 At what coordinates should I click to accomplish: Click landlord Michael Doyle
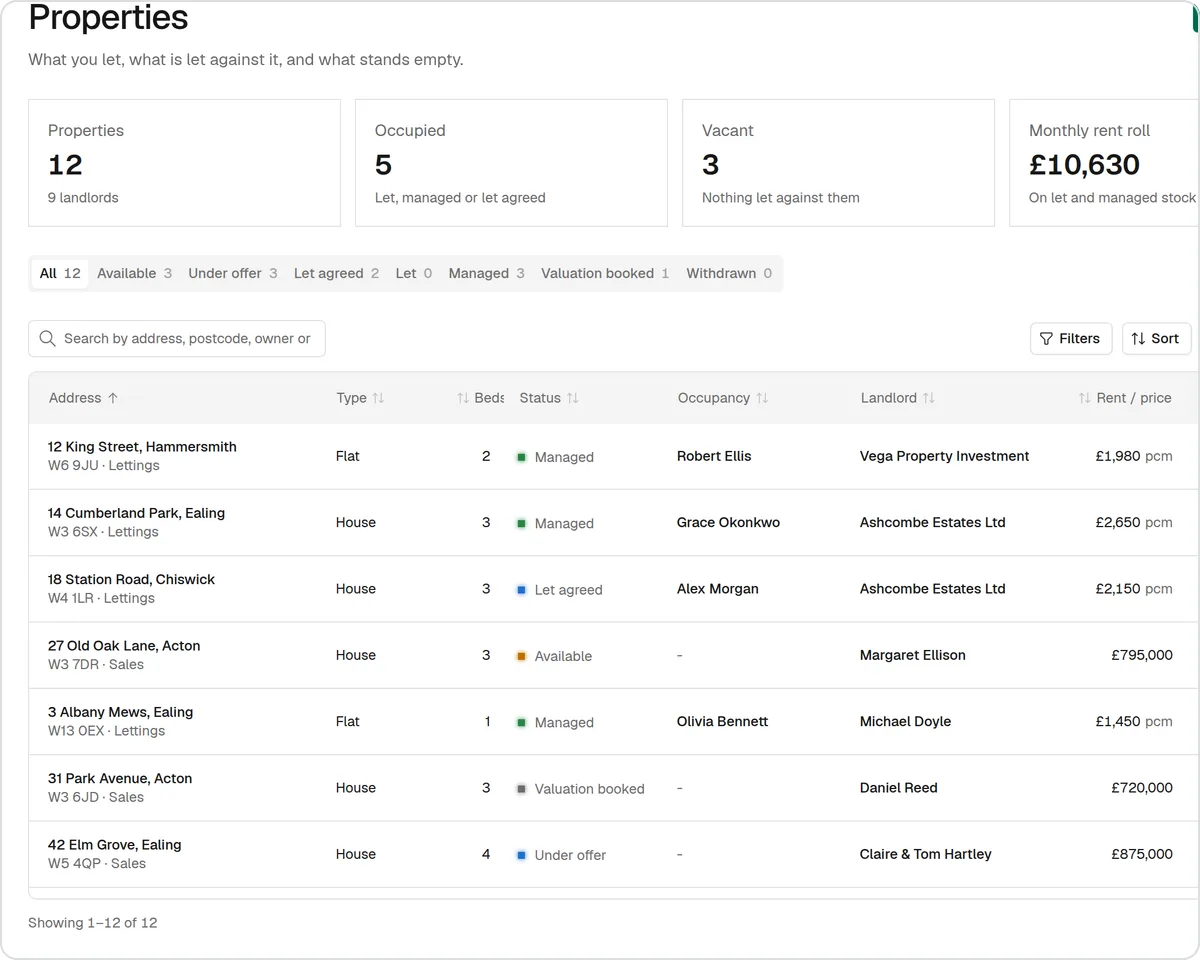pyautogui.click(x=906, y=721)
